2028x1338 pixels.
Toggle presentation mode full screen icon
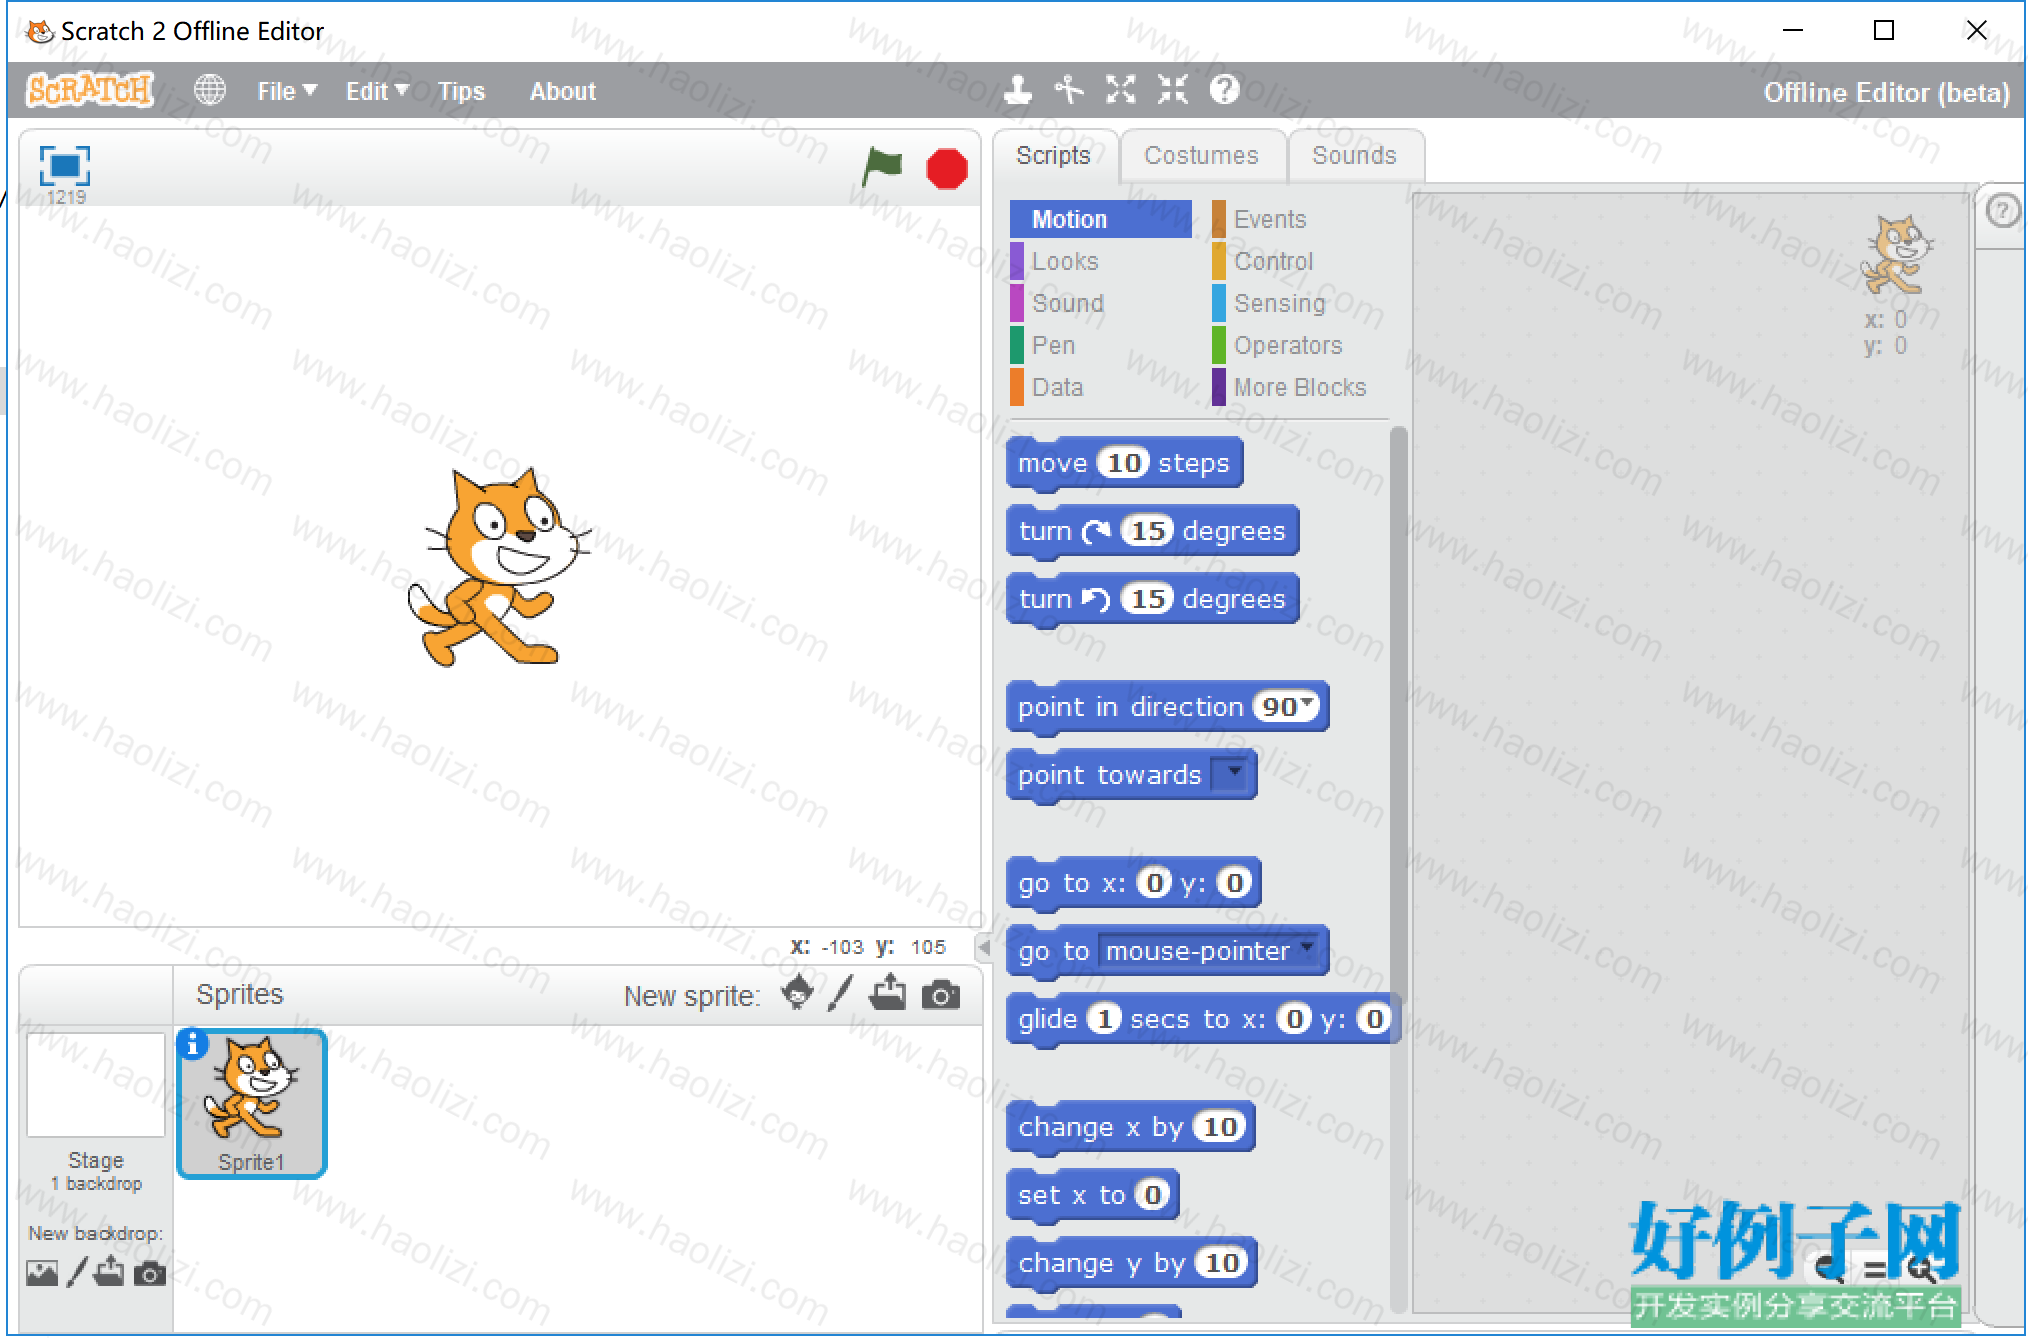65,165
